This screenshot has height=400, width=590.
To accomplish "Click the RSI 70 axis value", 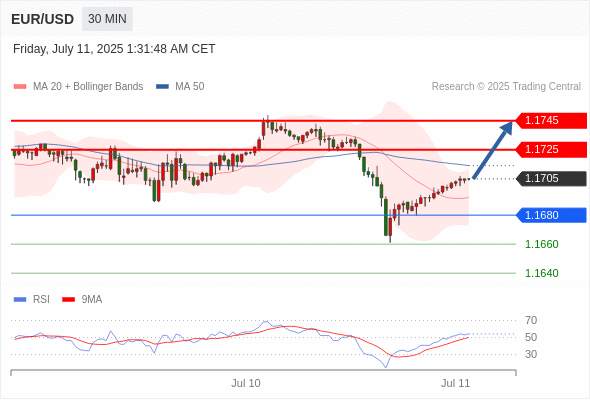I will pos(531,321).
